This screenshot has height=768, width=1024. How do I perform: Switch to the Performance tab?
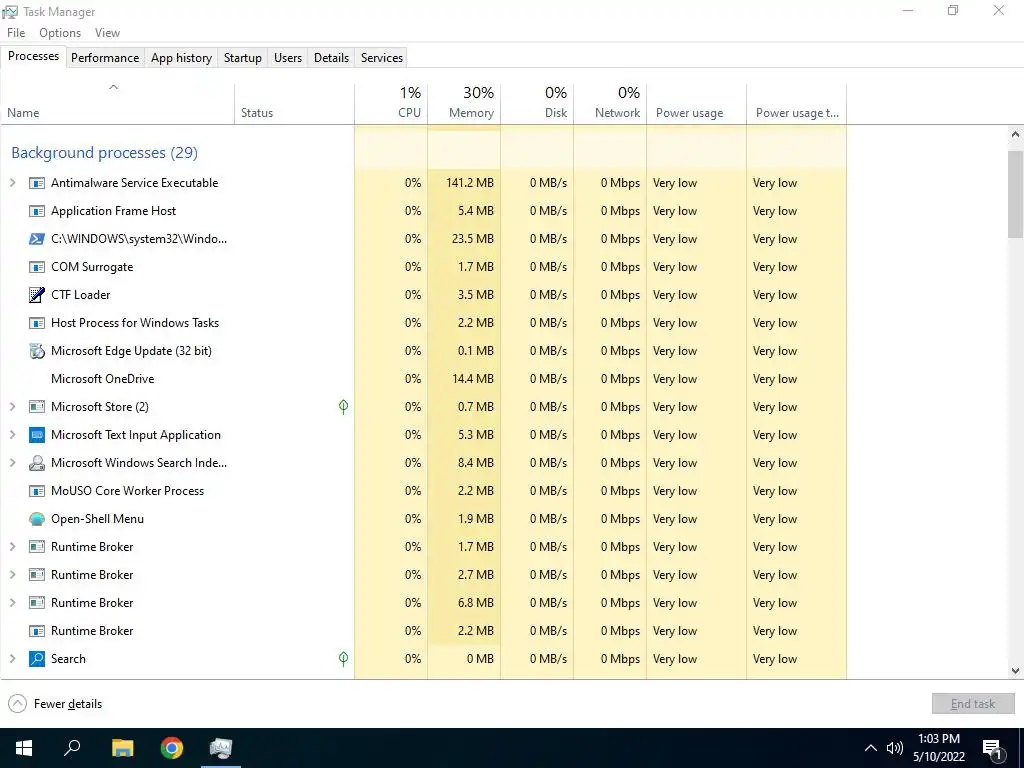click(105, 57)
